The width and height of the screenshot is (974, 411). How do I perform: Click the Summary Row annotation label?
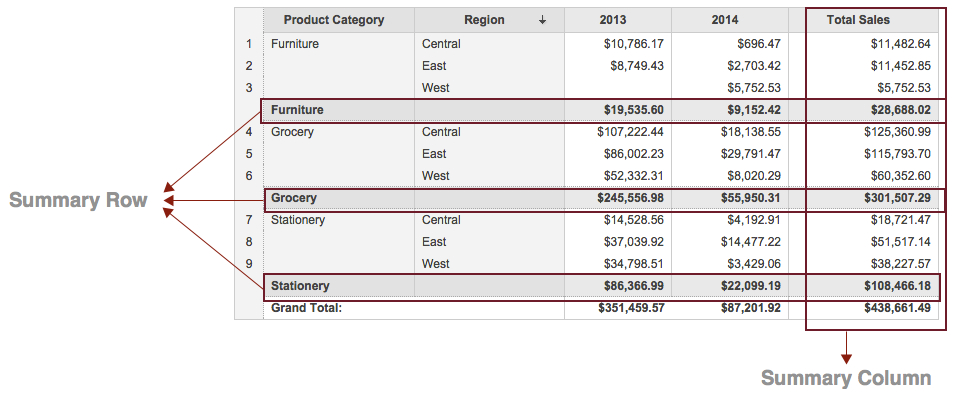78,201
